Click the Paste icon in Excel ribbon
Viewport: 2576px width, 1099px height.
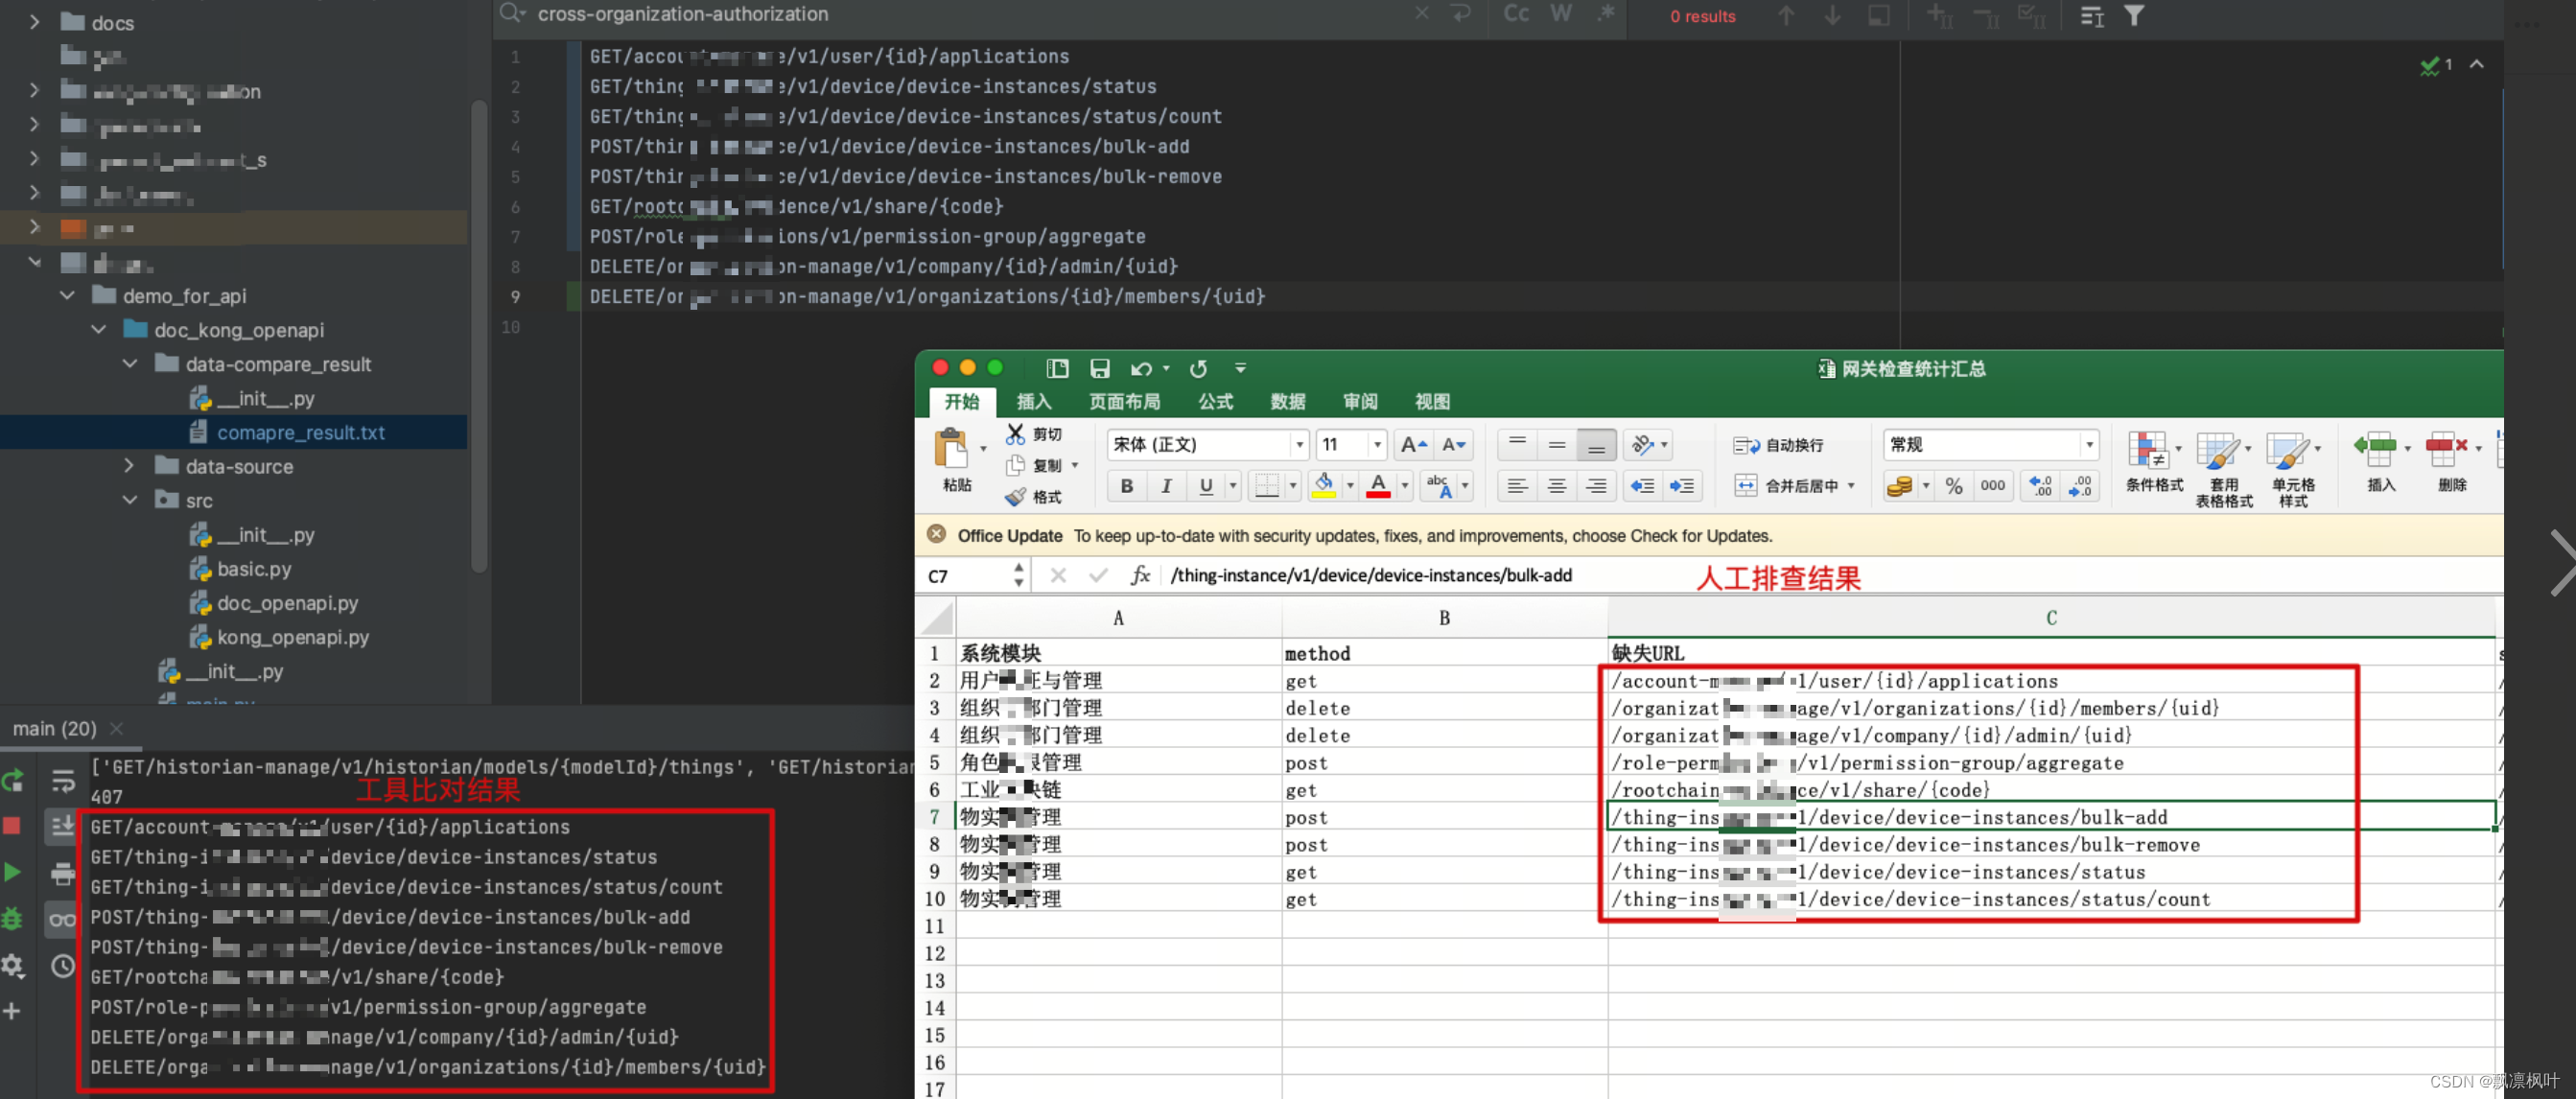(951, 448)
